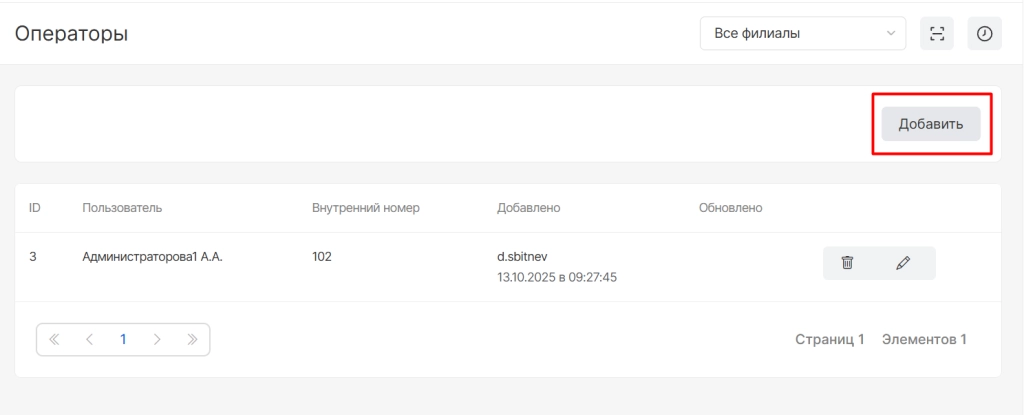
Task: Jump to last page with double-right arrows
Action: click(x=191, y=339)
